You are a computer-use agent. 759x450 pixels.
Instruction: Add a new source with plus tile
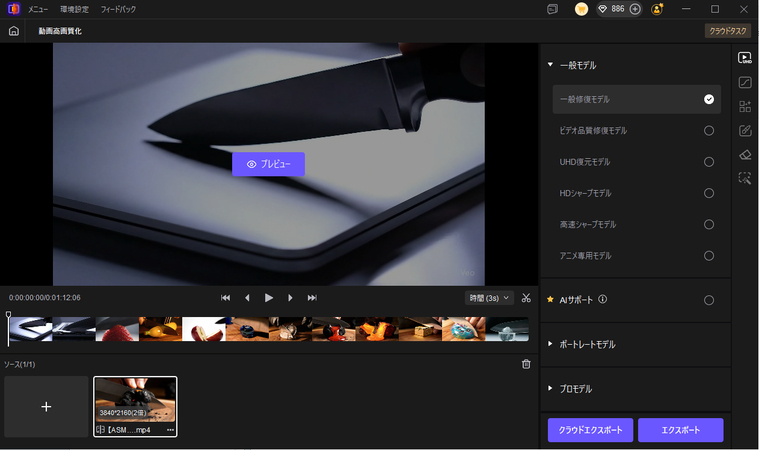(46, 407)
